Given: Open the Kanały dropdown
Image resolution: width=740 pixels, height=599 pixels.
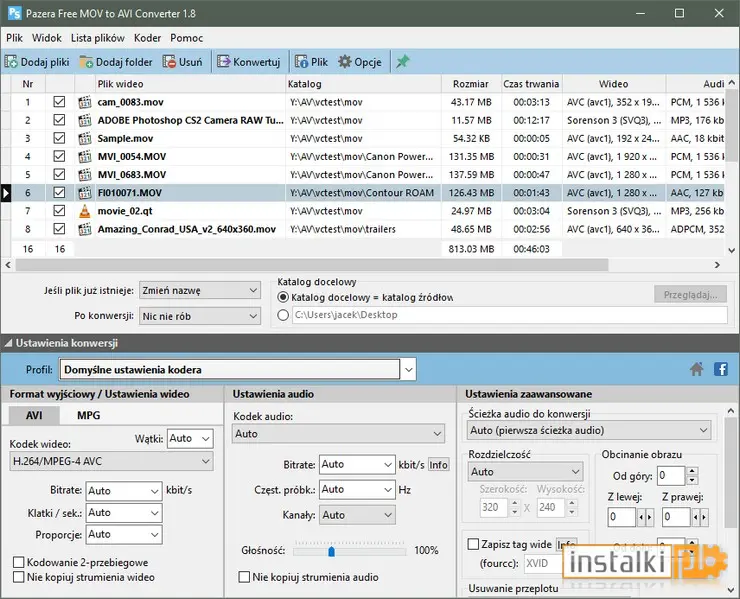Looking at the screenshot, I should point(357,515).
